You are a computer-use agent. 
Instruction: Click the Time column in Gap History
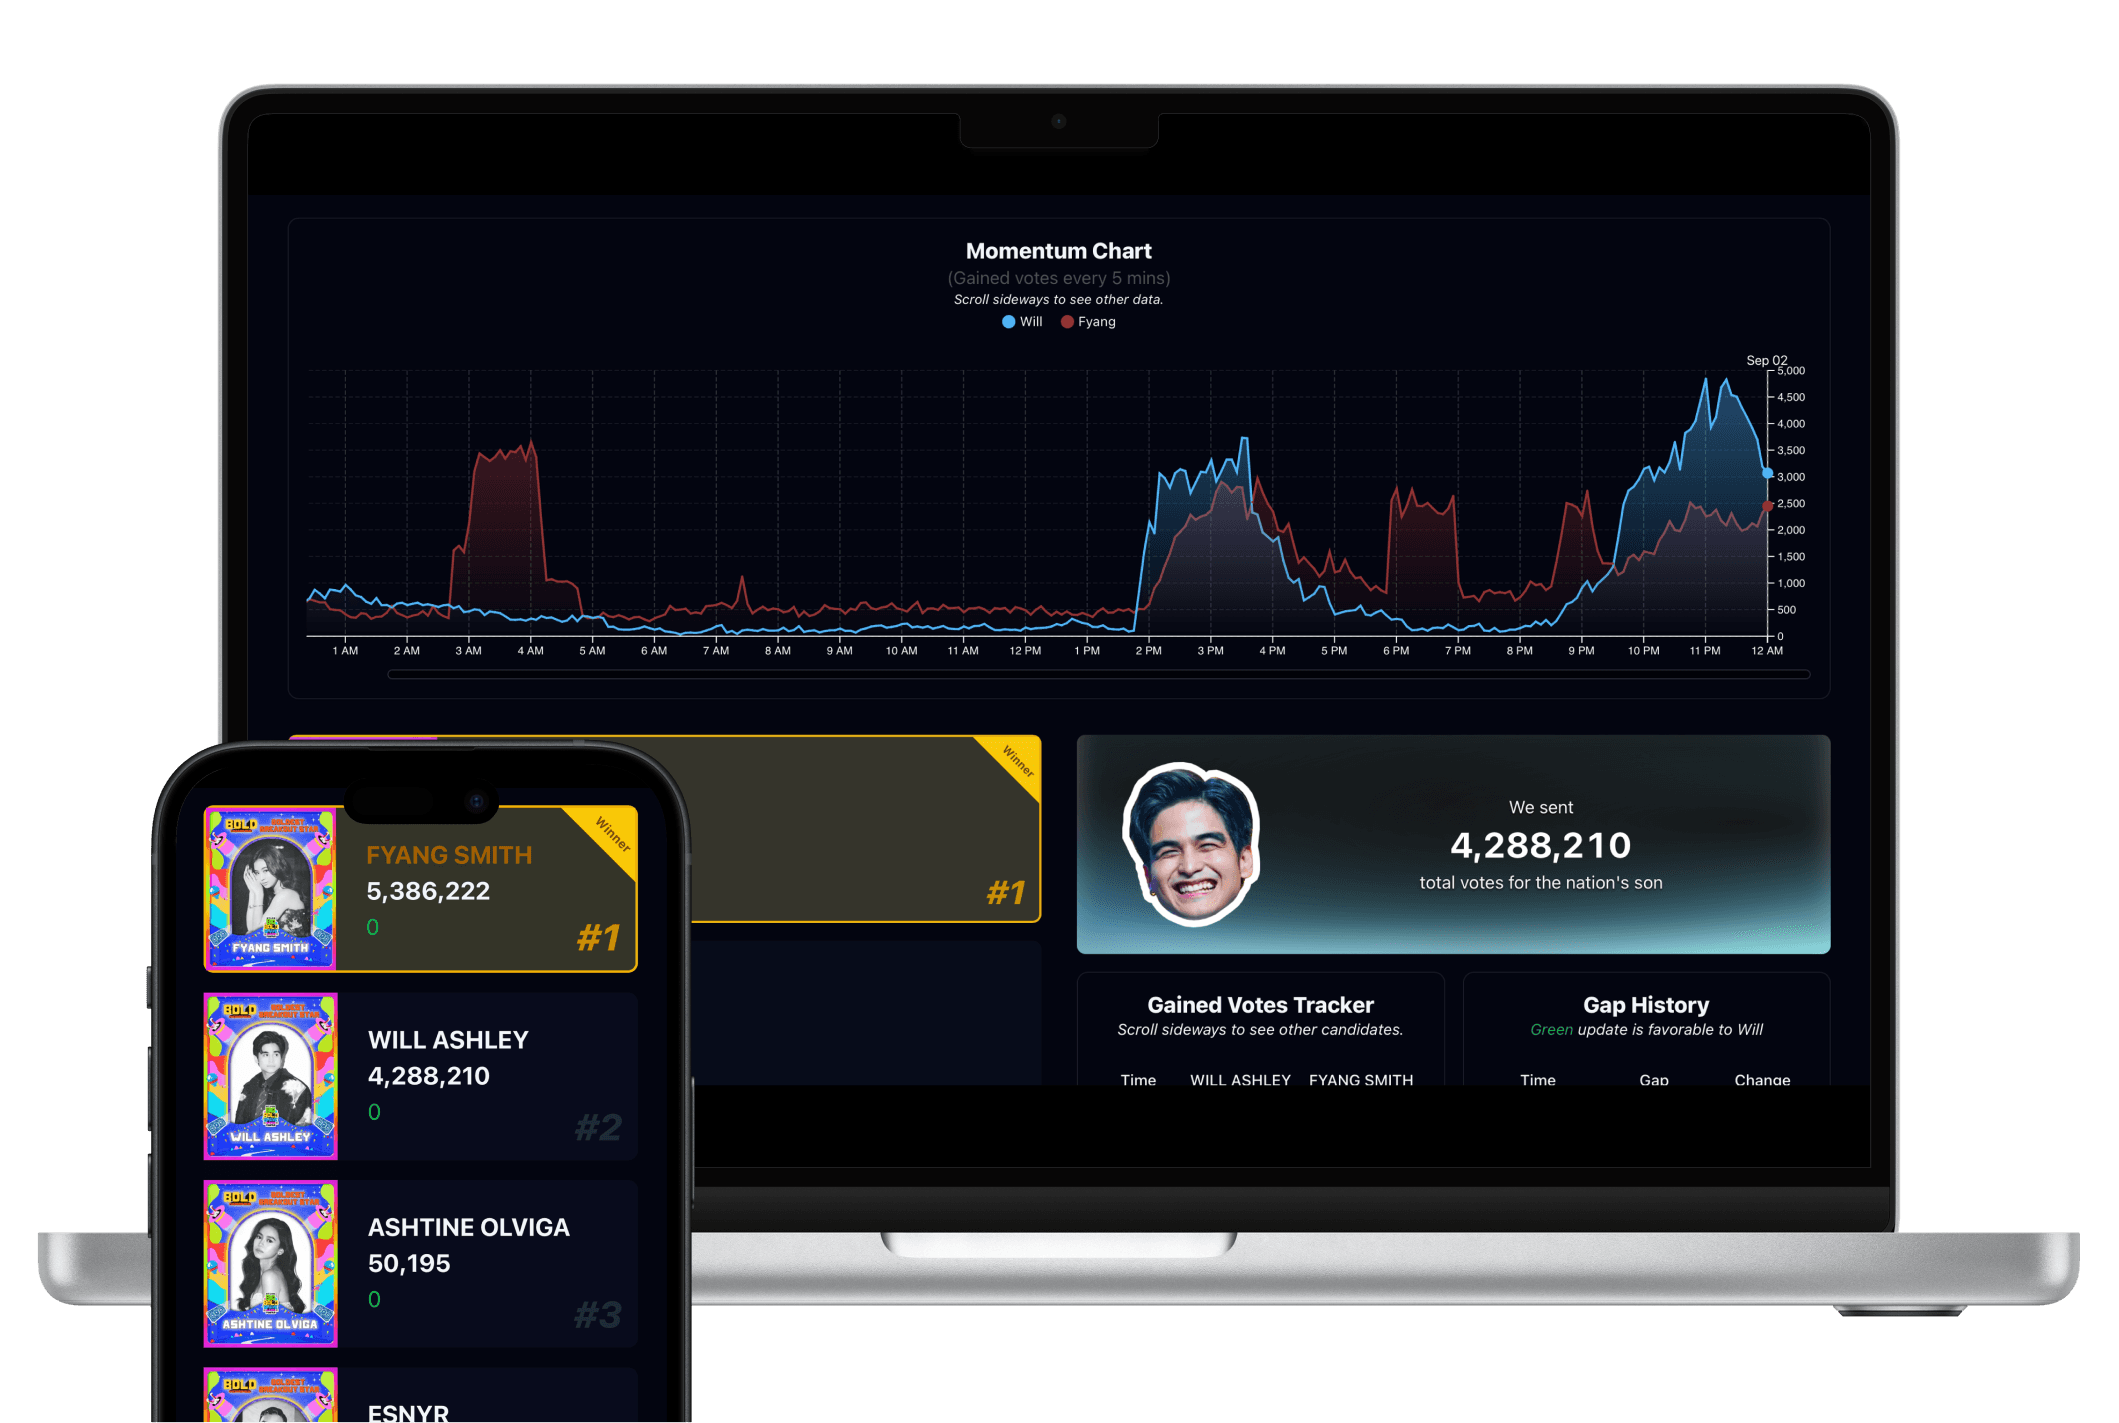pos(1538,1080)
